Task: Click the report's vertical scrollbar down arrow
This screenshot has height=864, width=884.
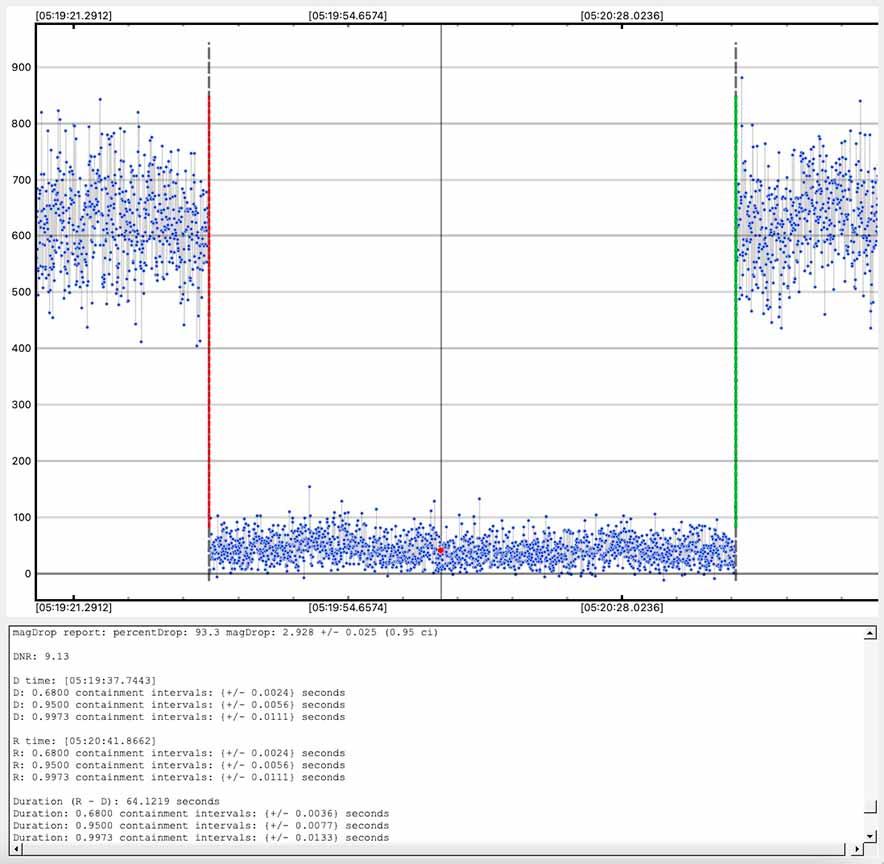Action: pos(870,836)
